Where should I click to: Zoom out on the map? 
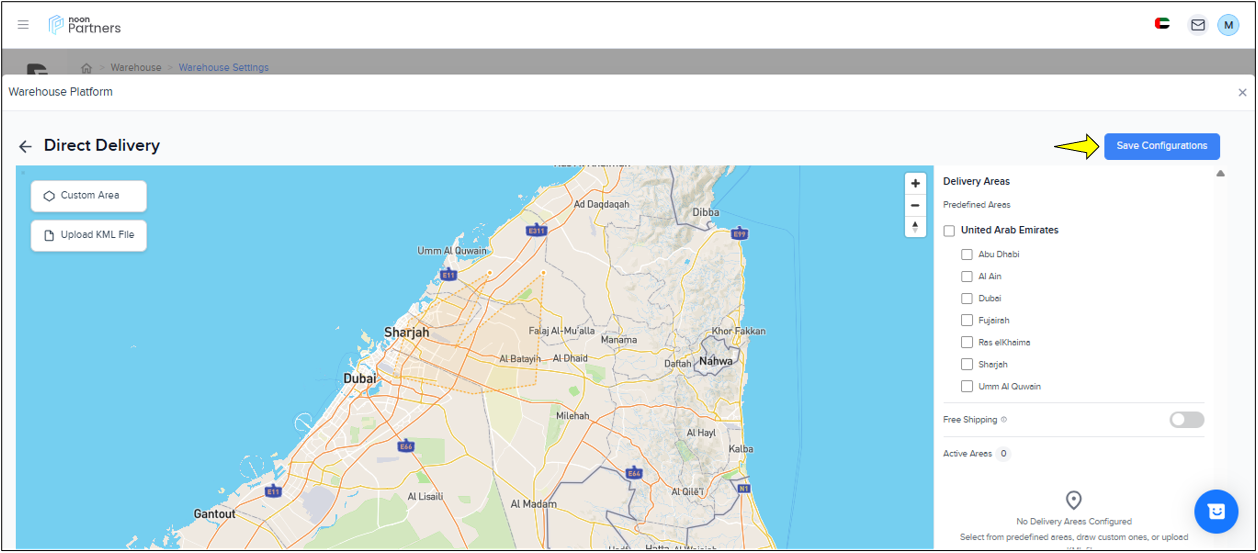[x=915, y=205]
